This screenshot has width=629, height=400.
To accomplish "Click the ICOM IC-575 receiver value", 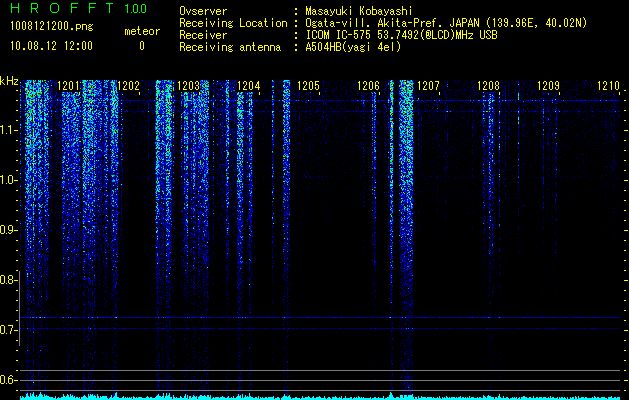I will click(401, 35).
